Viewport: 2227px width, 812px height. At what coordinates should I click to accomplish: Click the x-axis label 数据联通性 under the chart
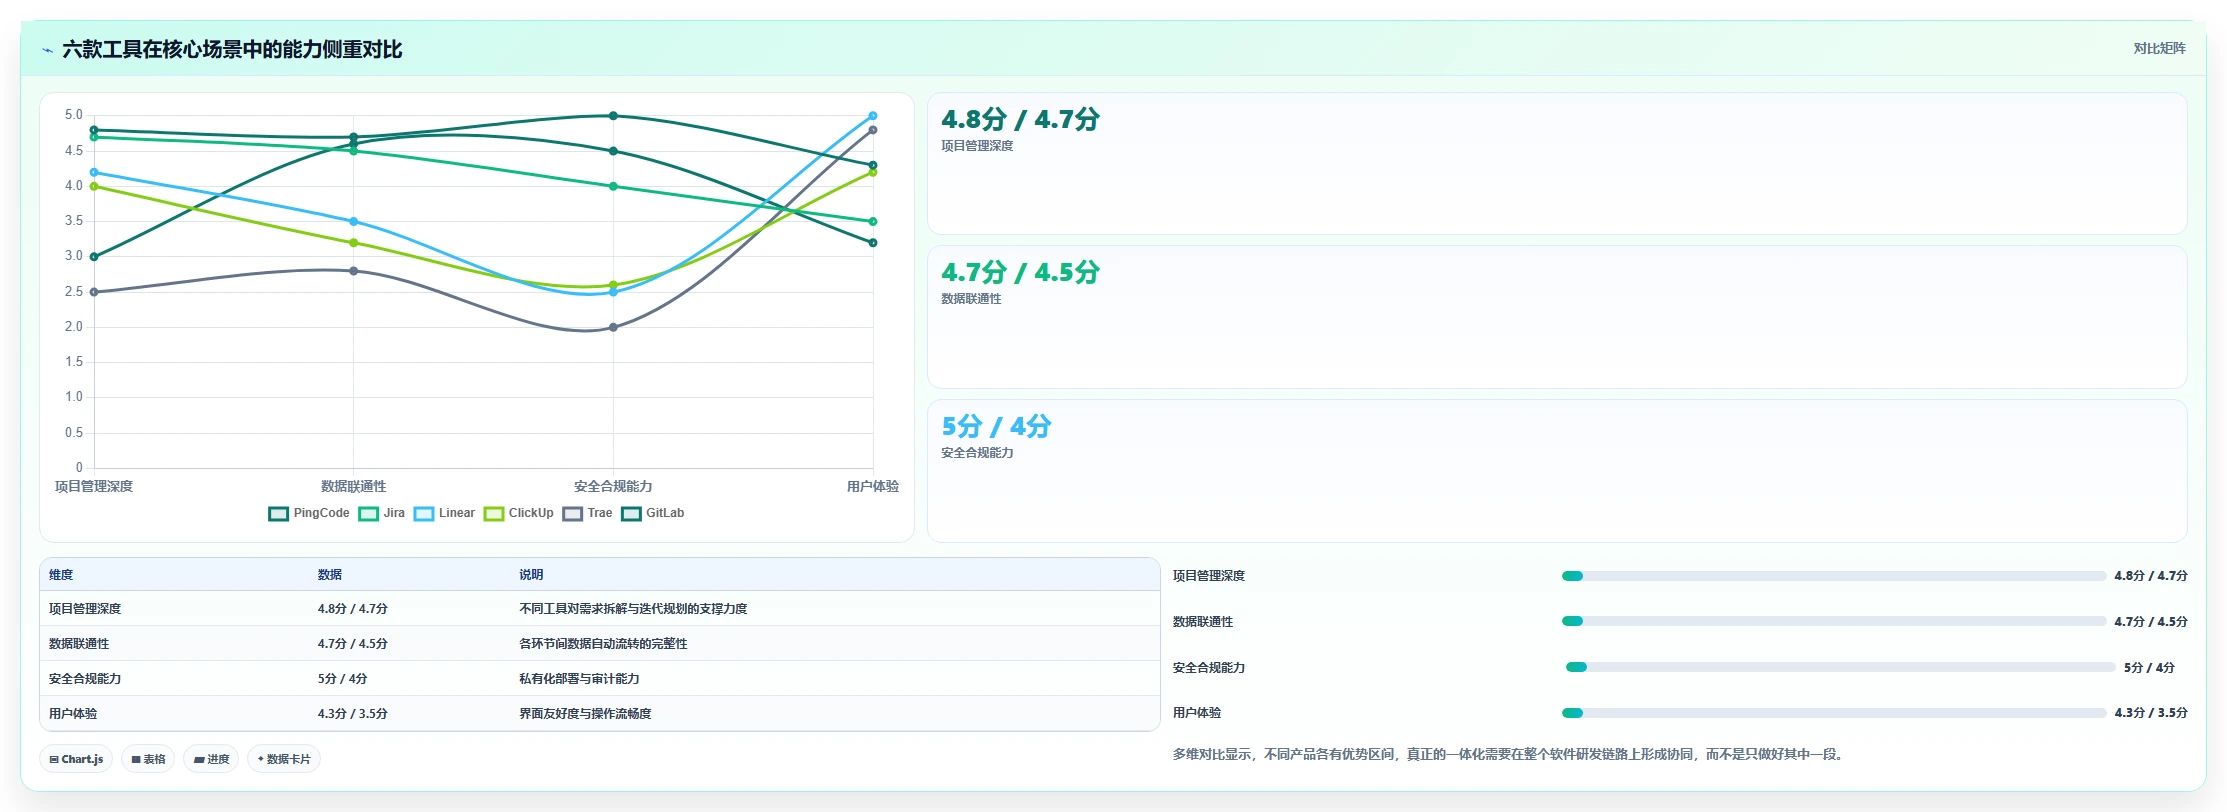[x=353, y=487]
